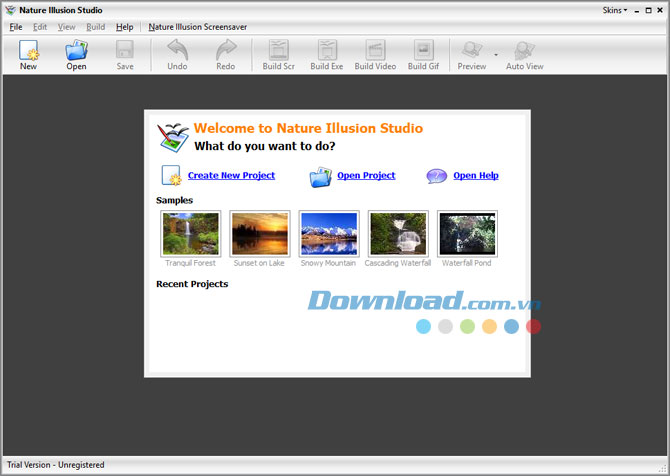This screenshot has height=476, width=670.
Task: Open the Snowy Mountain sample thumbnail
Action: (329, 234)
